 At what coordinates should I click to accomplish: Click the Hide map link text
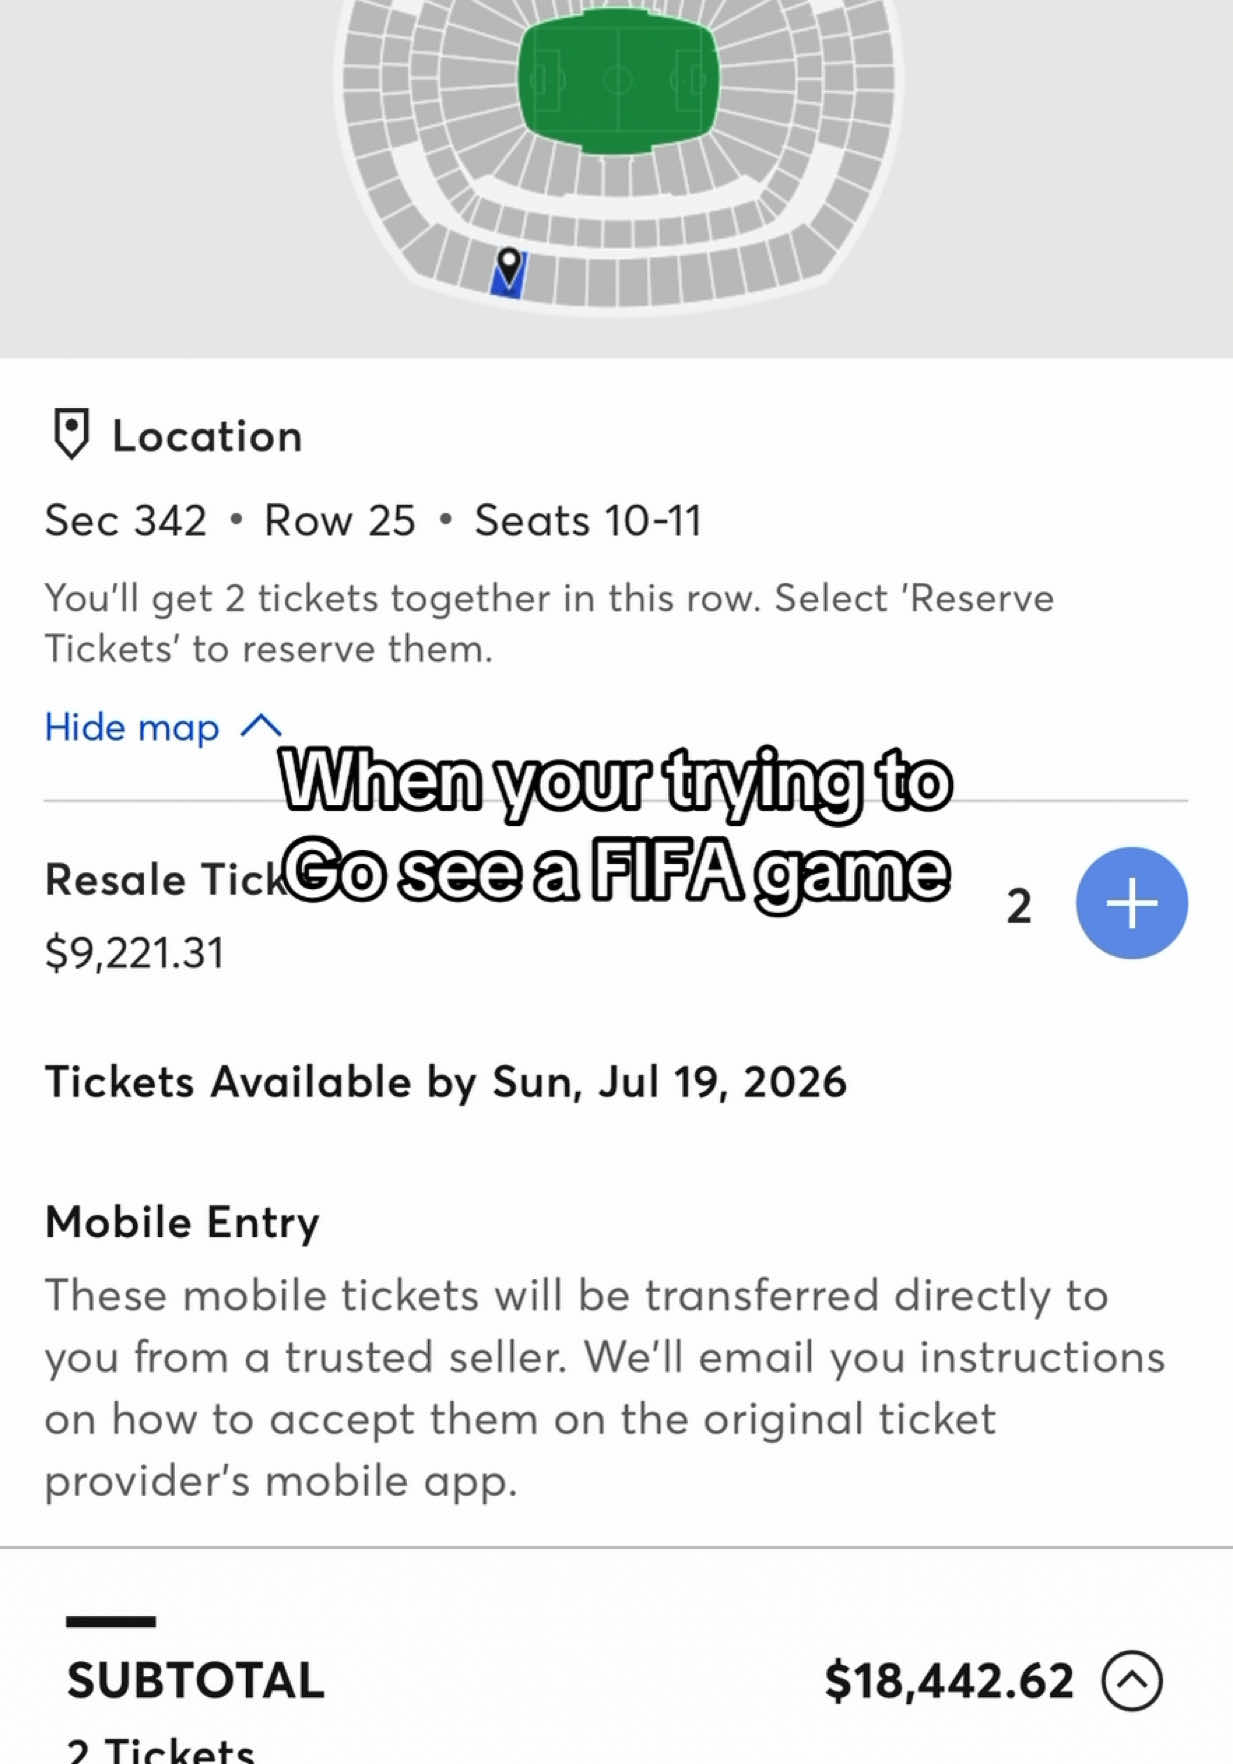pos(132,727)
